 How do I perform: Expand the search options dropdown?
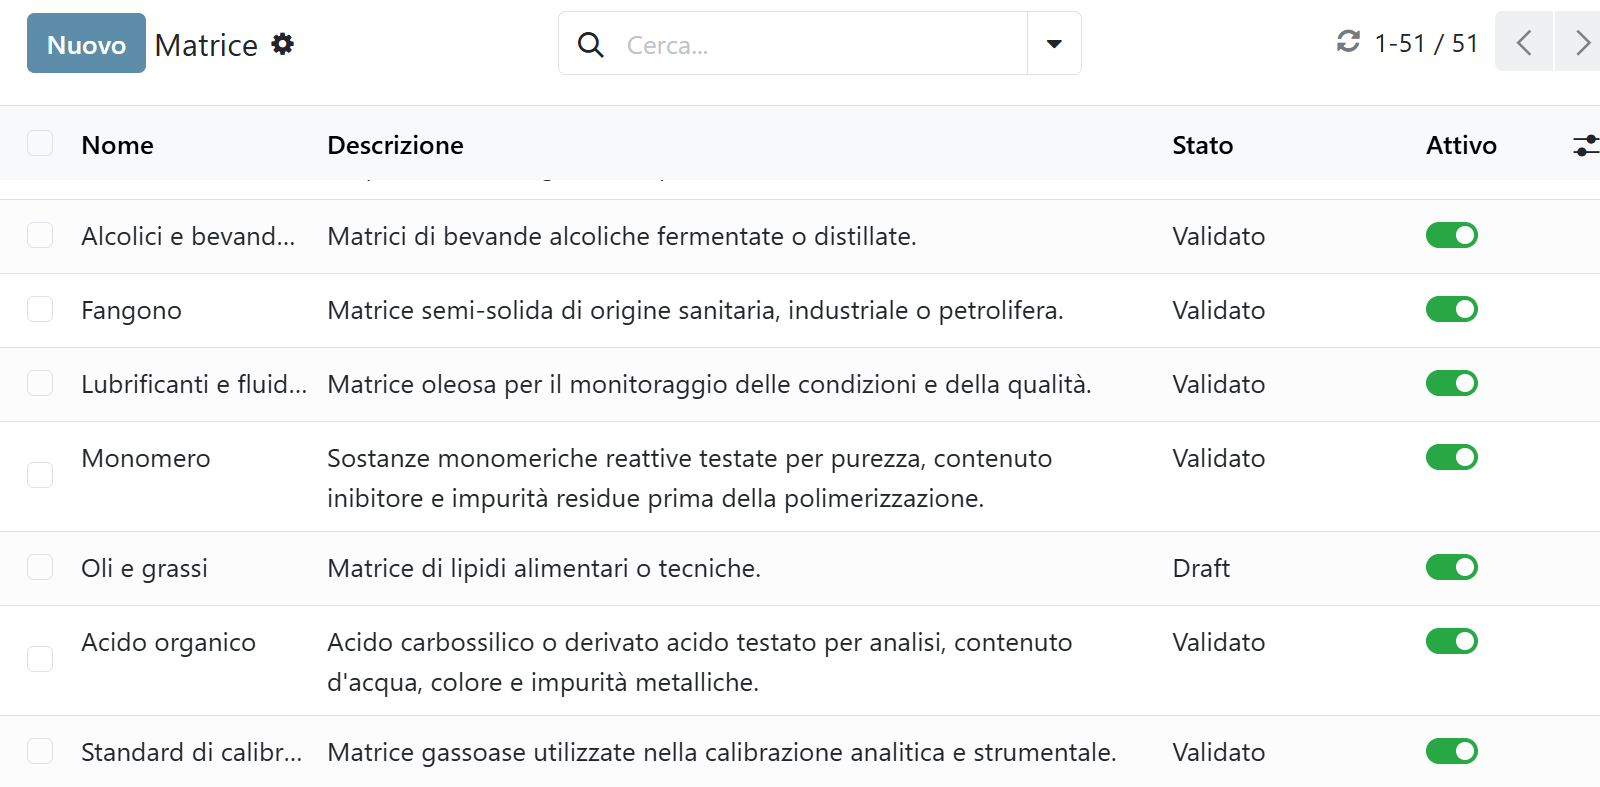point(1054,44)
